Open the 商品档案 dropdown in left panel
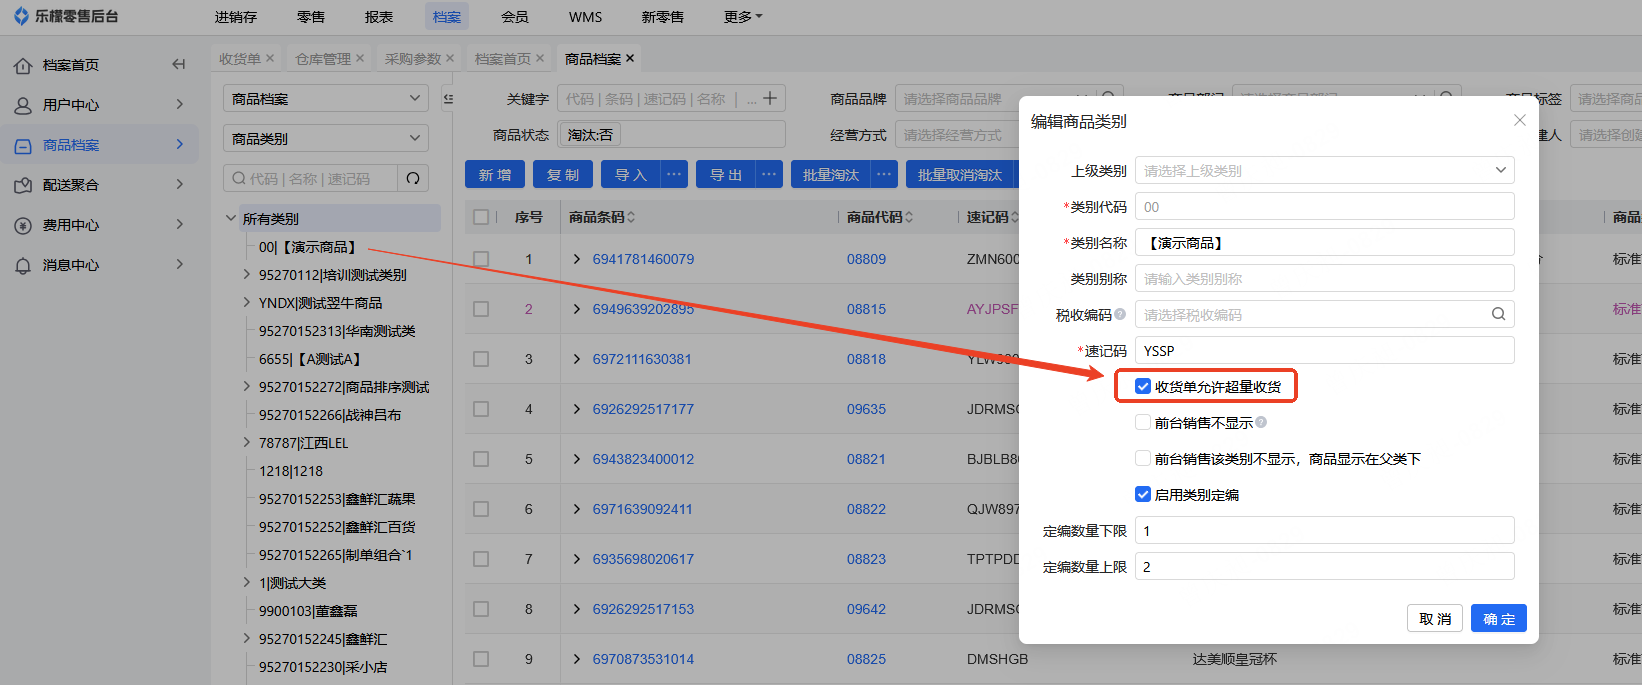This screenshot has width=1642, height=685. point(326,98)
